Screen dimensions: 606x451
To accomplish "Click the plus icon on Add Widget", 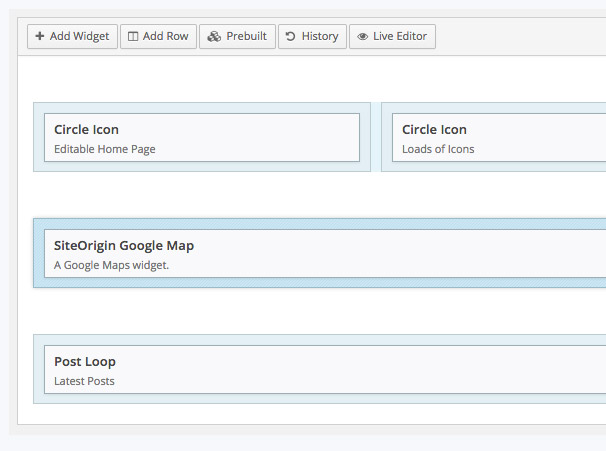I will (x=39, y=36).
